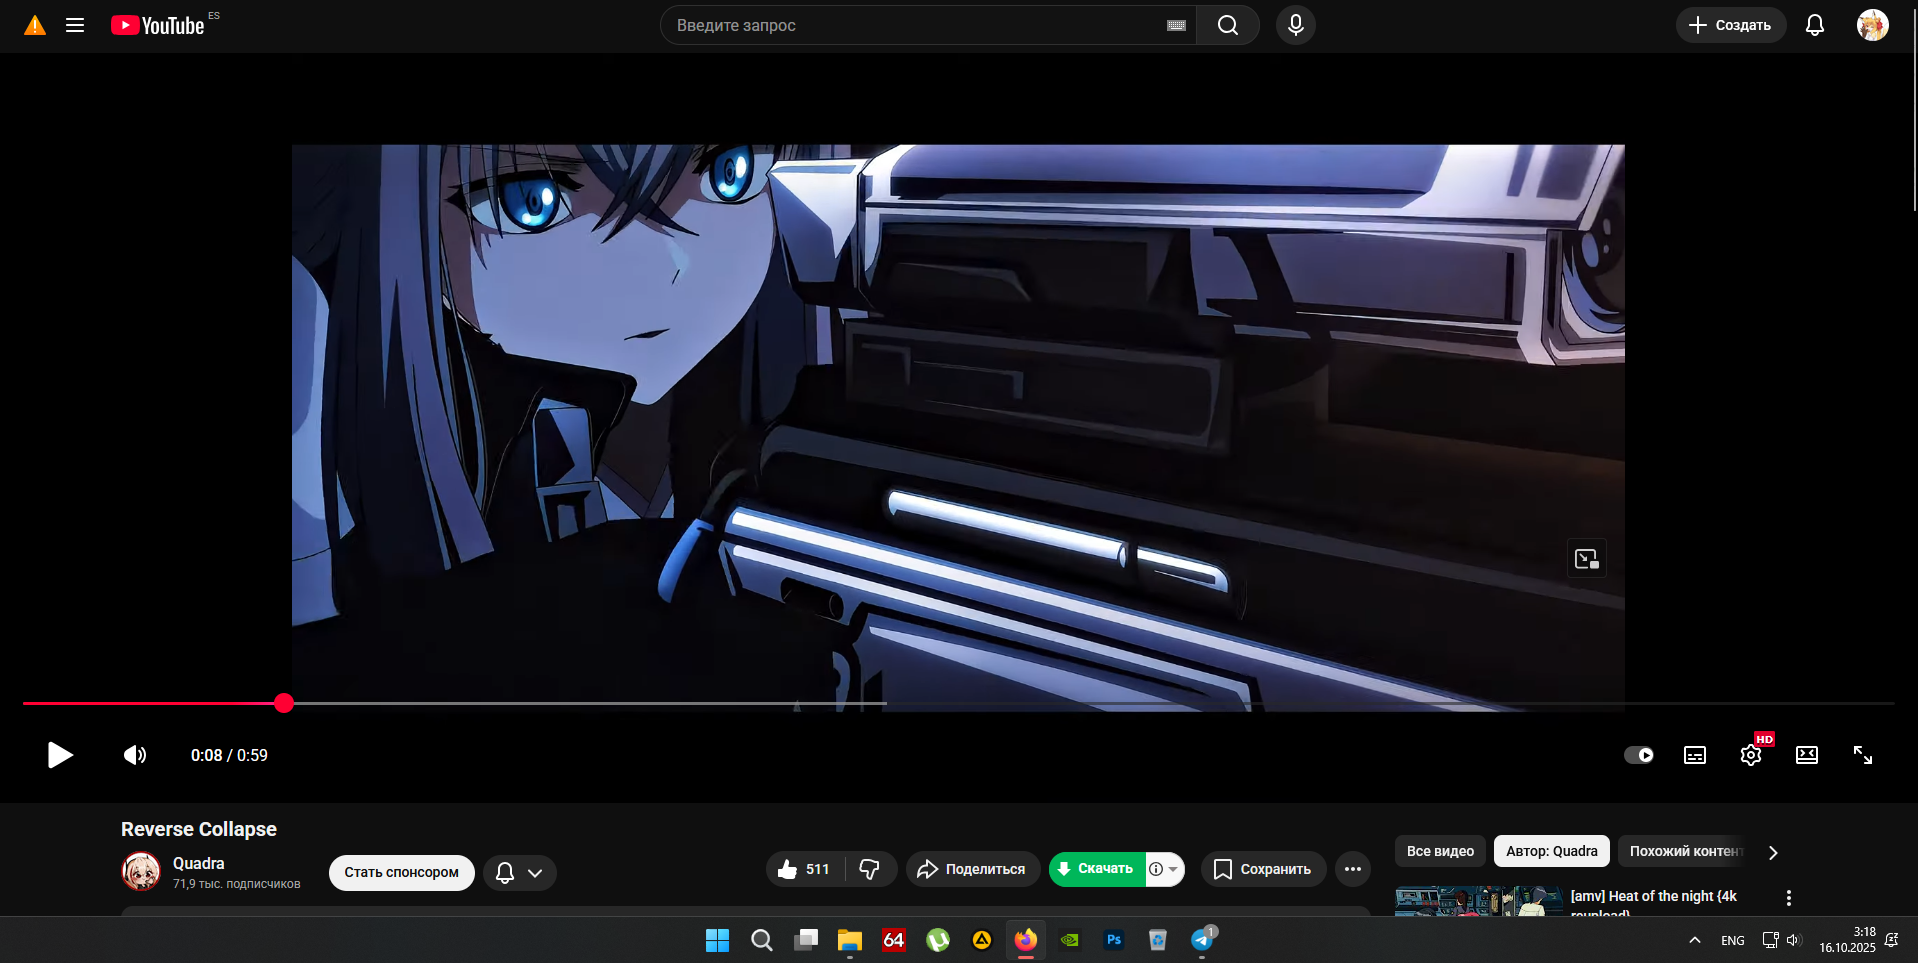The width and height of the screenshot is (1918, 963).
Task: Open the Windows Start menu
Action: coord(718,940)
